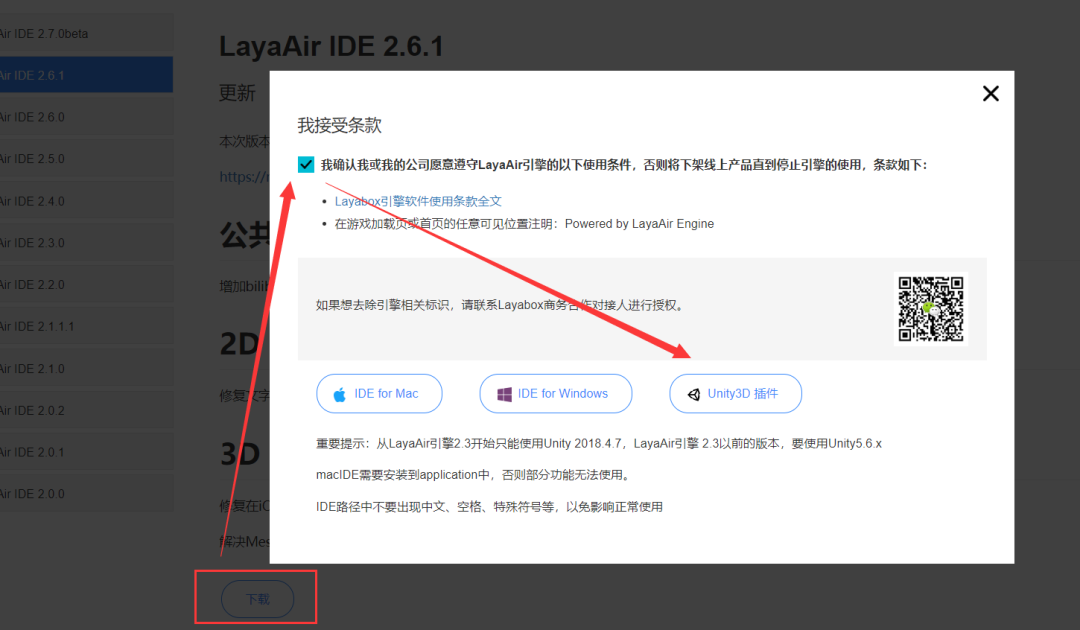Click the macIDE application install note
Screen dimensions: 1080x630
coord(473,475)
